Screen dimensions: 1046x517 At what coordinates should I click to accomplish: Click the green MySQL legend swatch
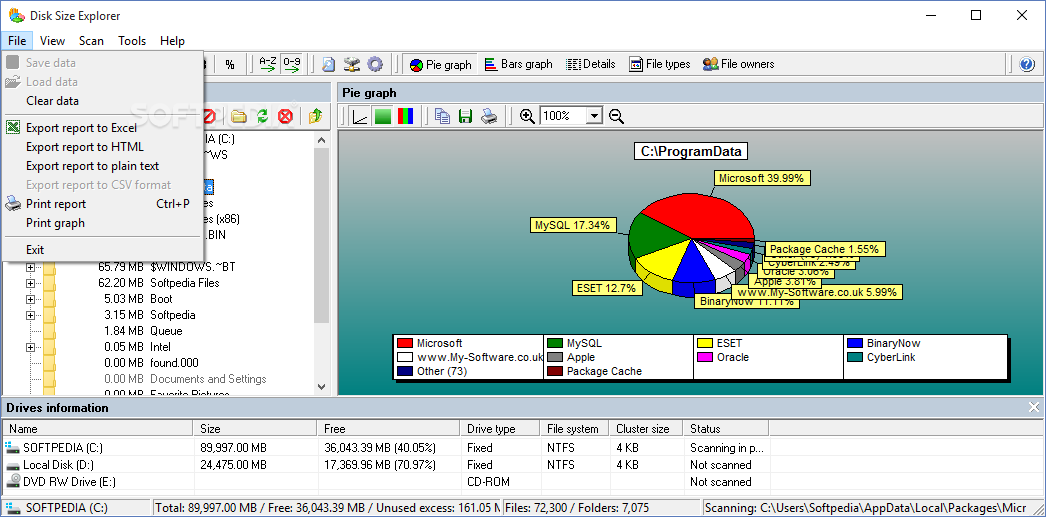pos(555,344)
